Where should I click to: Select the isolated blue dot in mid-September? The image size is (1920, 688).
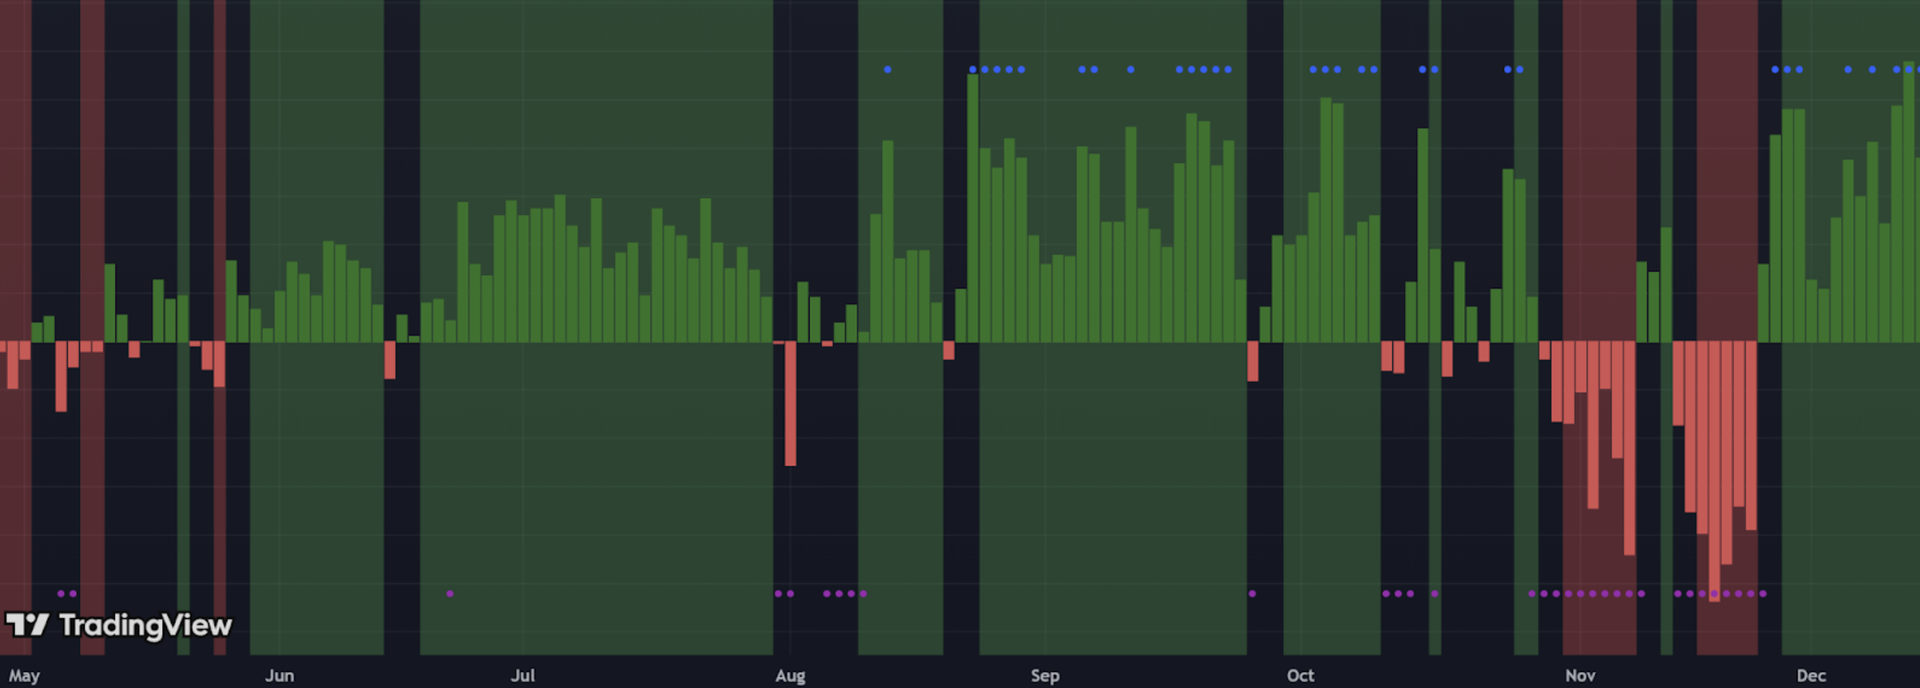tap(1131, 70)
